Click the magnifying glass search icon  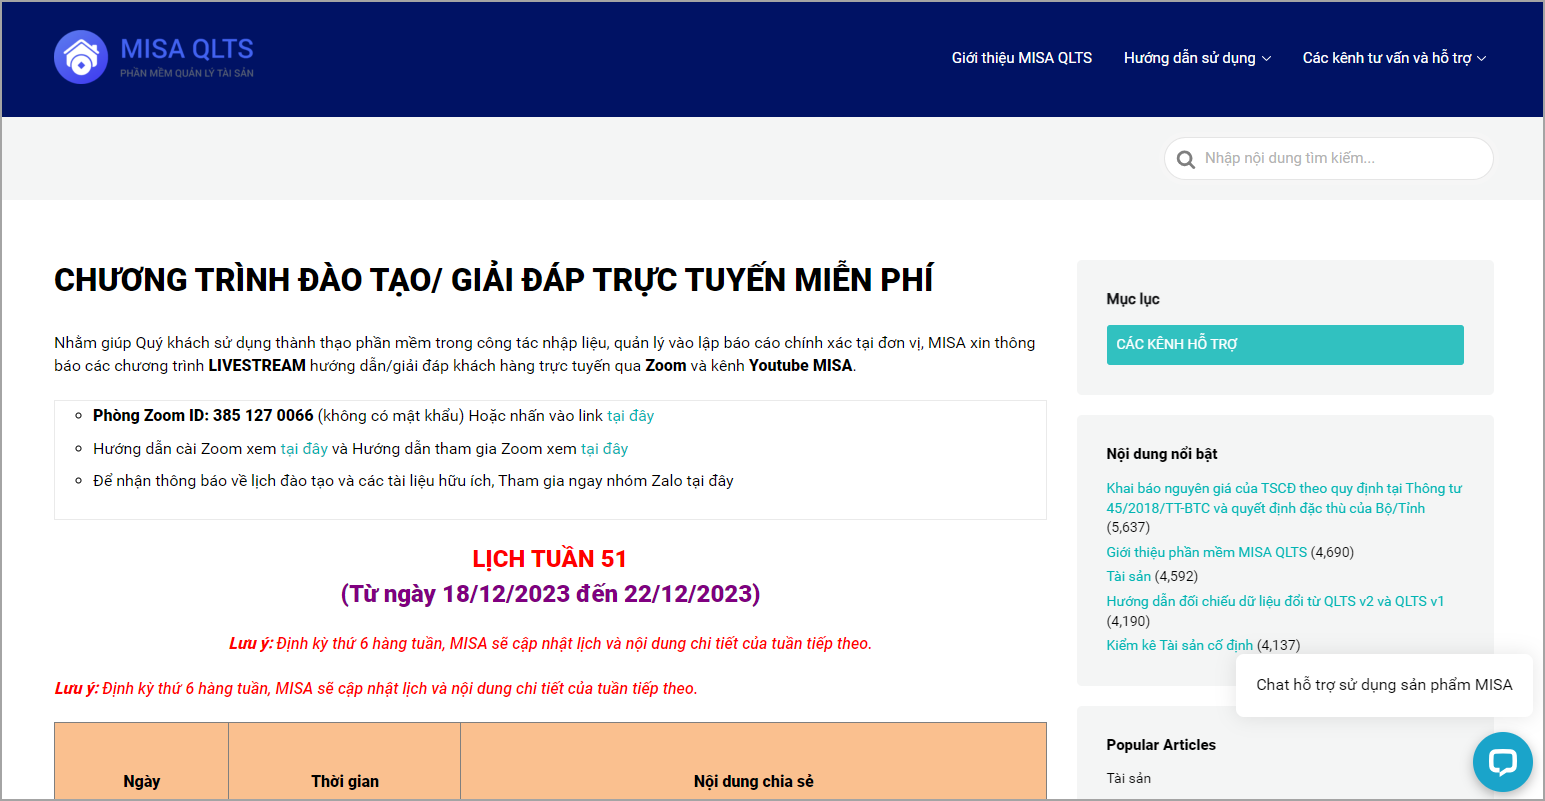pyautogui.click(x=1186, y=159)
